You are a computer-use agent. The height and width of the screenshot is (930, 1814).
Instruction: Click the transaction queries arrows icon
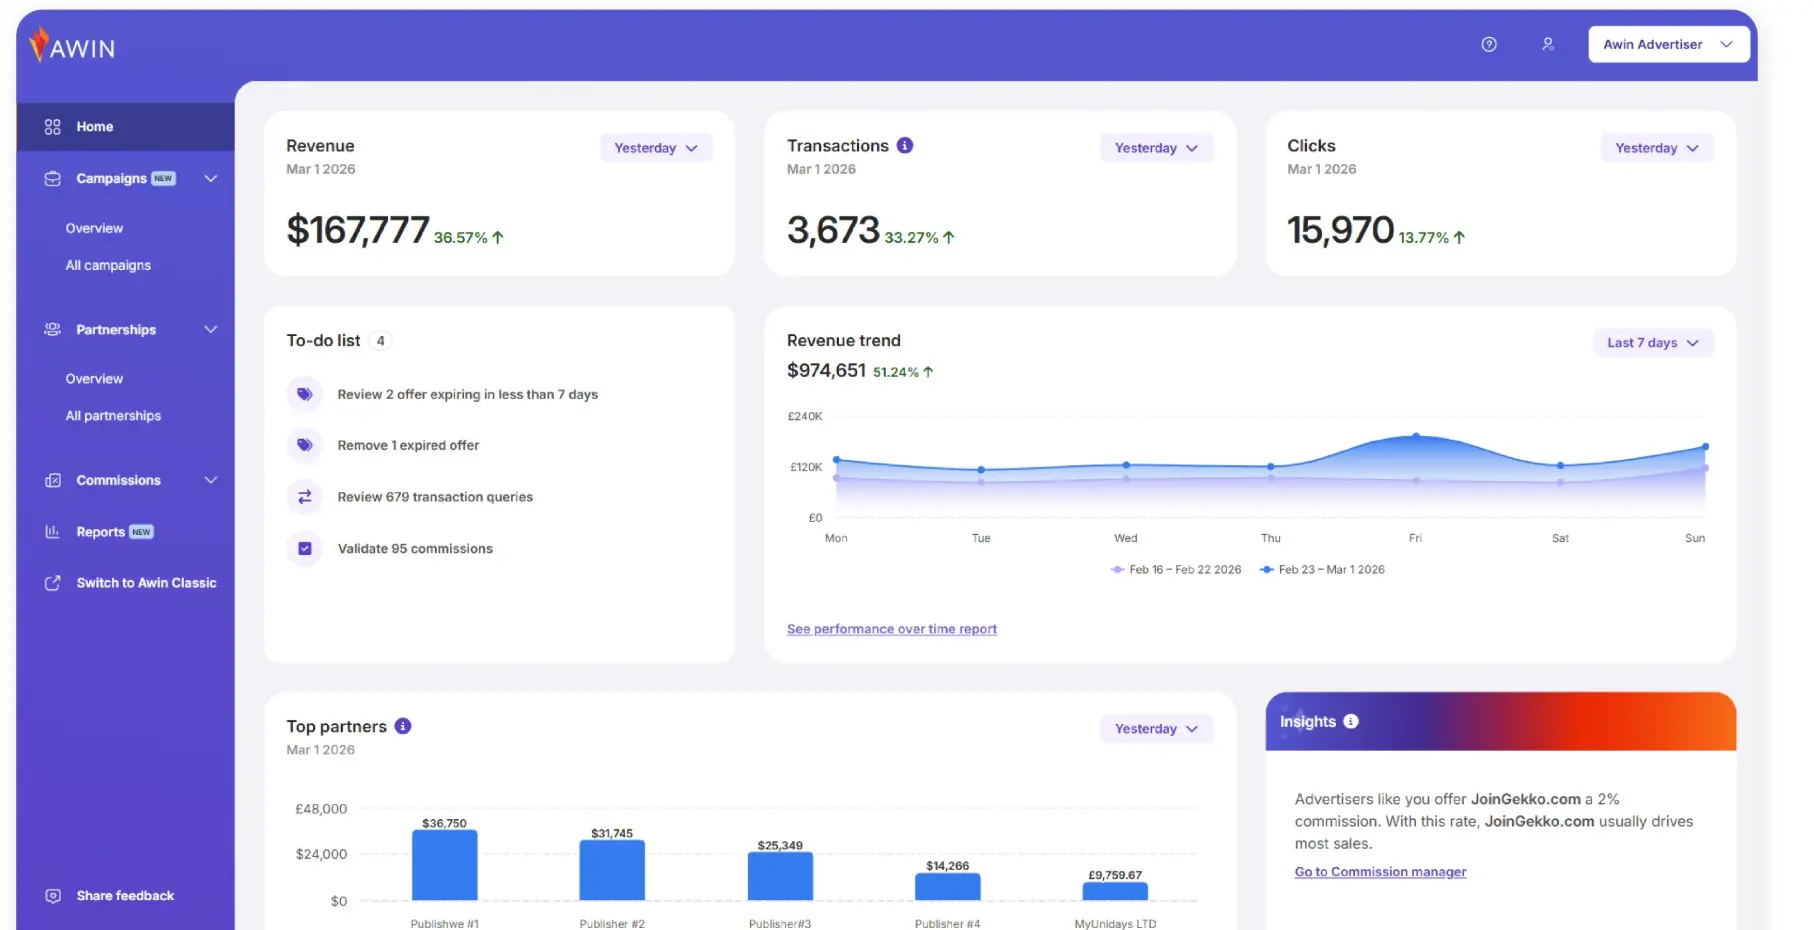click(305, 497)
